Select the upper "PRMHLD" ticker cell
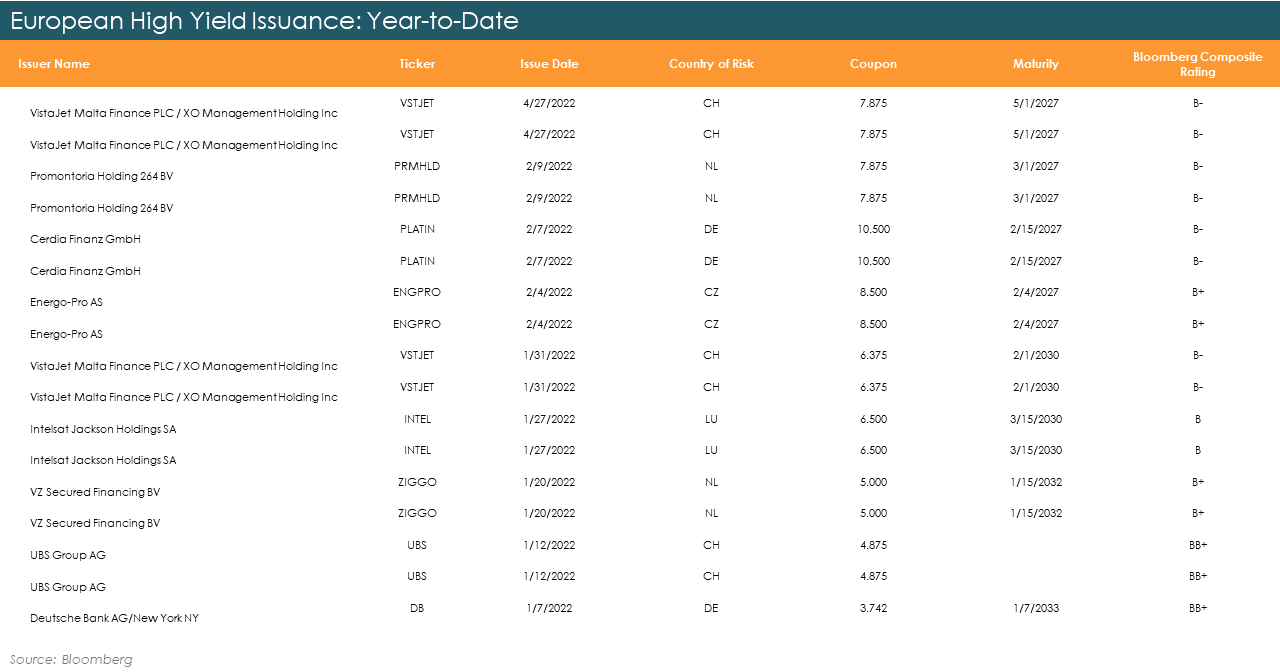The image size is (1280, 672). point(417,166)
